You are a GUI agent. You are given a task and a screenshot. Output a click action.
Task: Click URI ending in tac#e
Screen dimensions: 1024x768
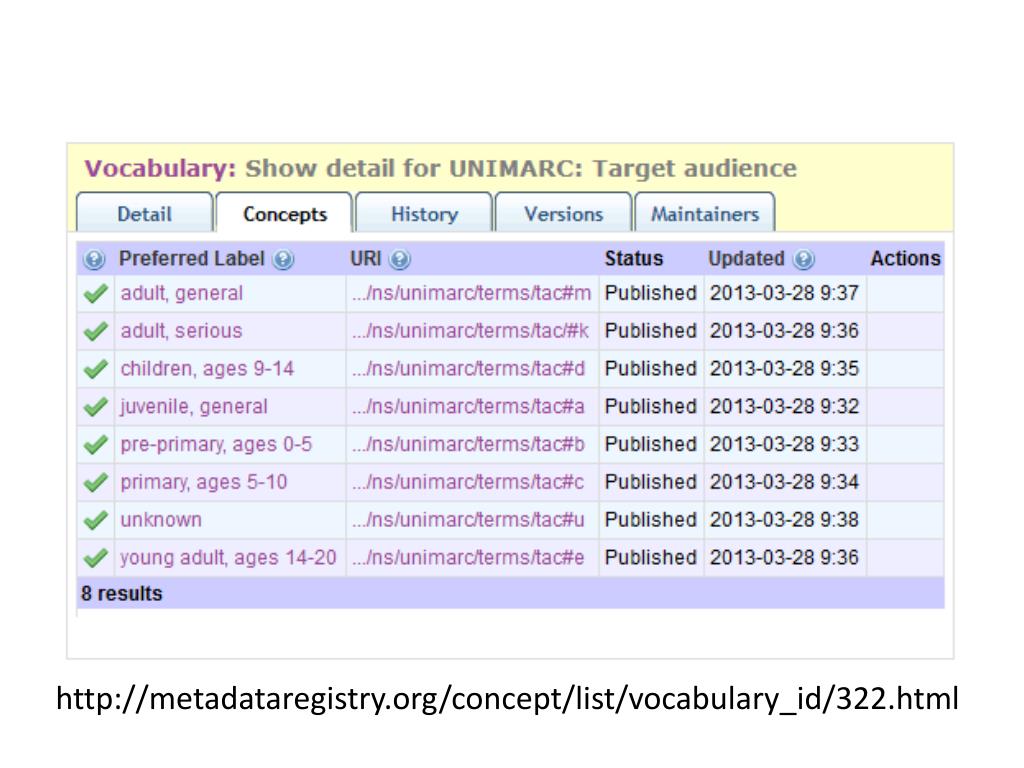[x=468, y=558]
